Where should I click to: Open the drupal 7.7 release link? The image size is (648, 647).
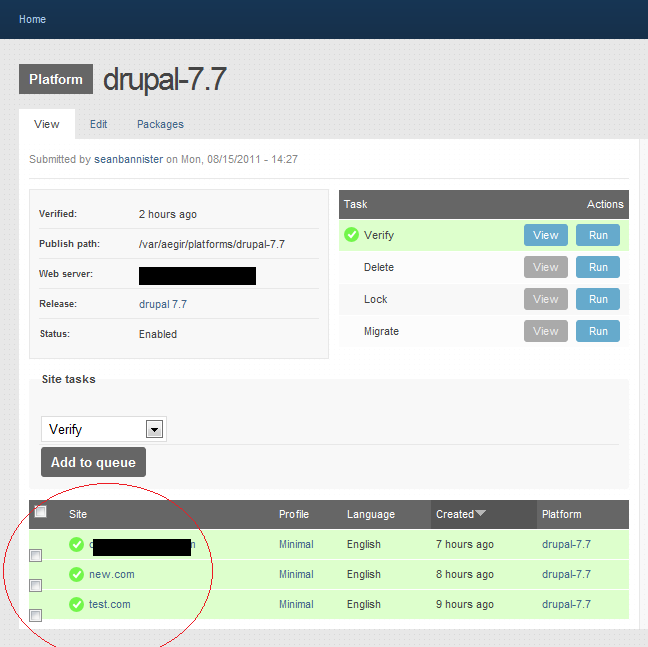(x=163, y=304)
